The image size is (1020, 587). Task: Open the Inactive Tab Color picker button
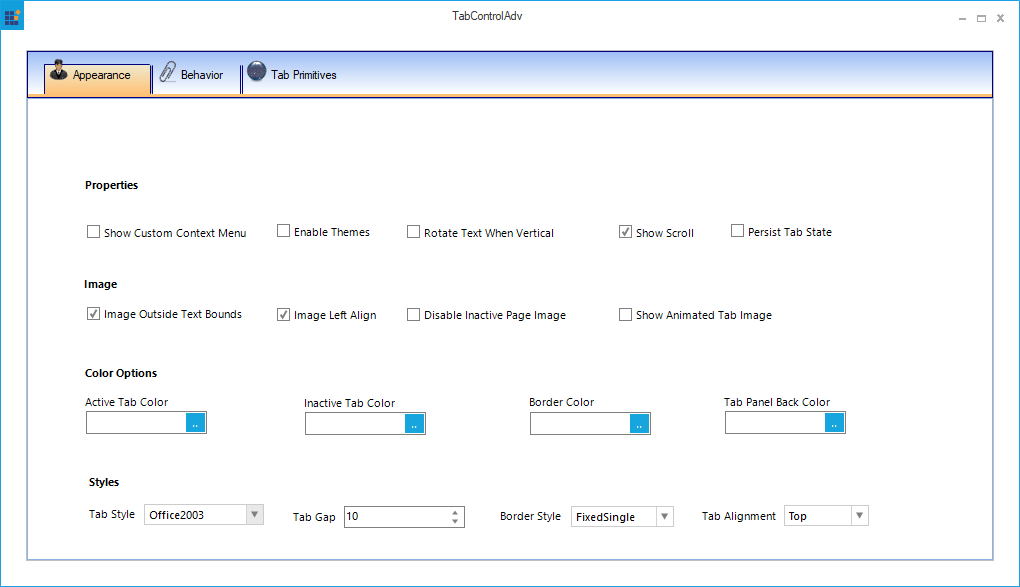414,423
